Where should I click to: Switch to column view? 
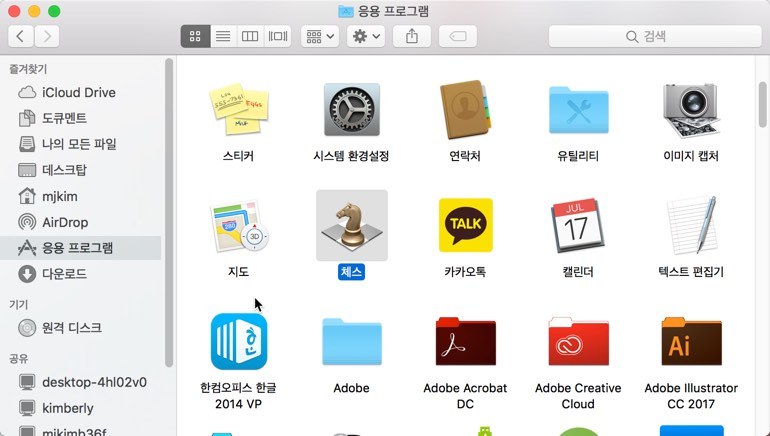pos(250,36)
